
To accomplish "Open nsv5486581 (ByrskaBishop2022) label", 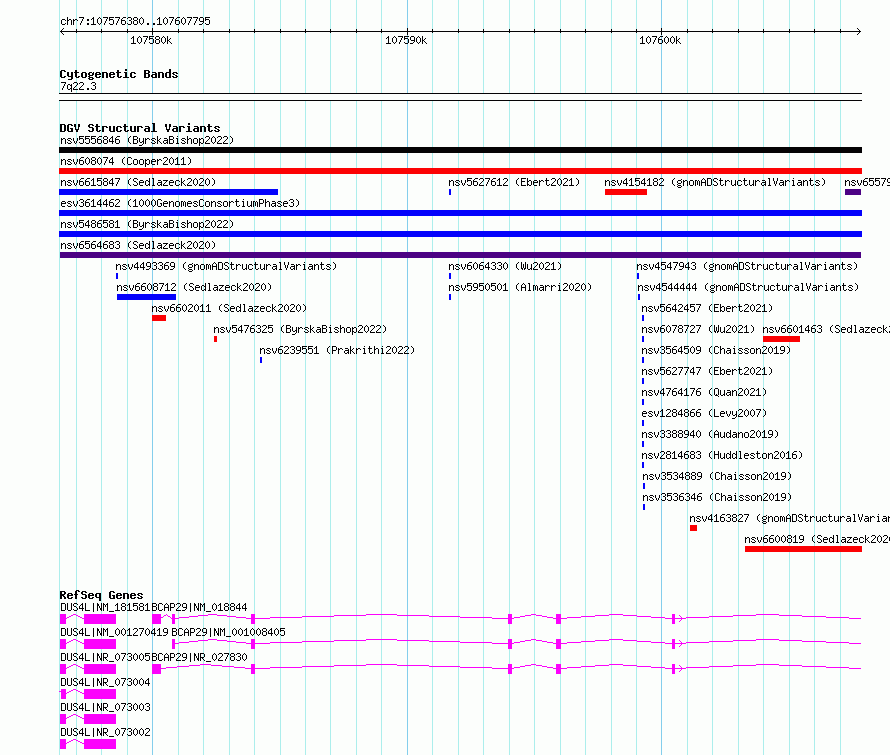I will (147, 224).
